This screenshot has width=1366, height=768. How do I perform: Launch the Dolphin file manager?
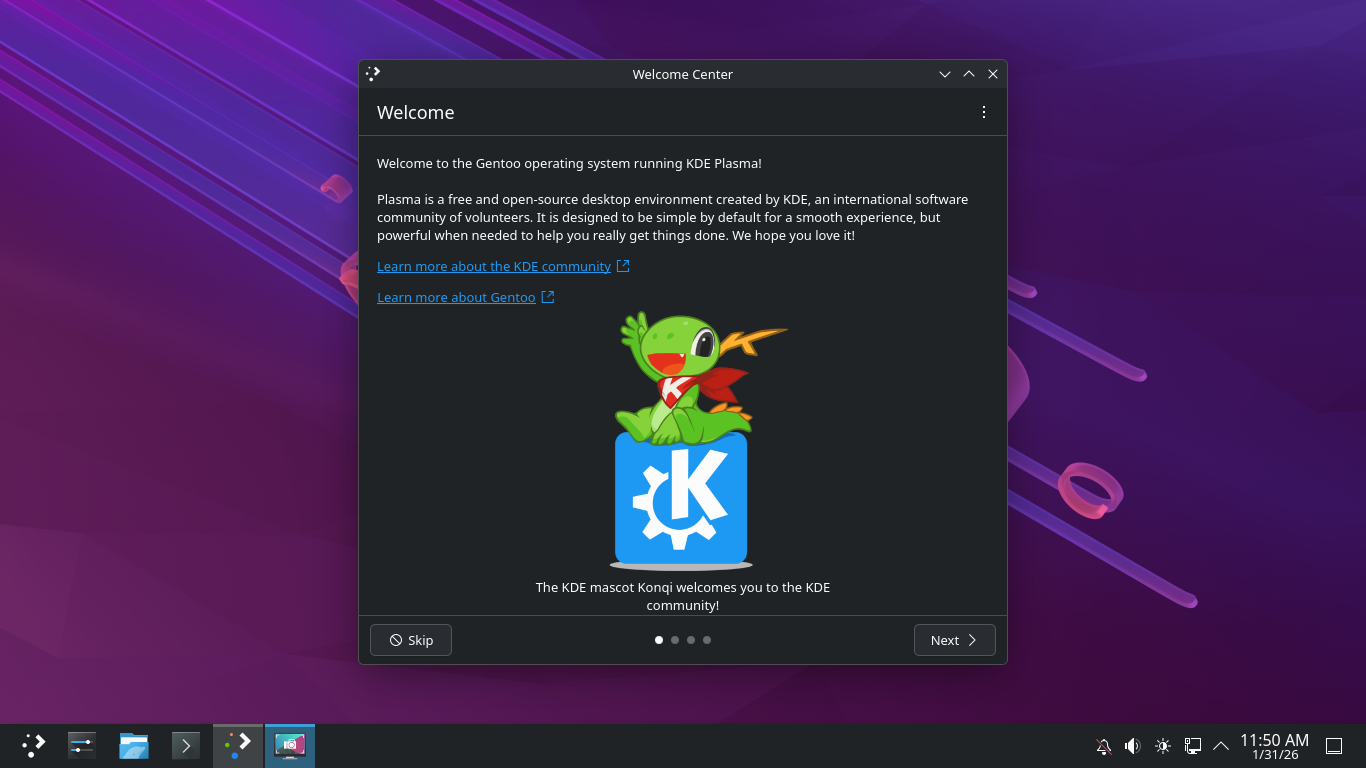(x=134, y=745)
